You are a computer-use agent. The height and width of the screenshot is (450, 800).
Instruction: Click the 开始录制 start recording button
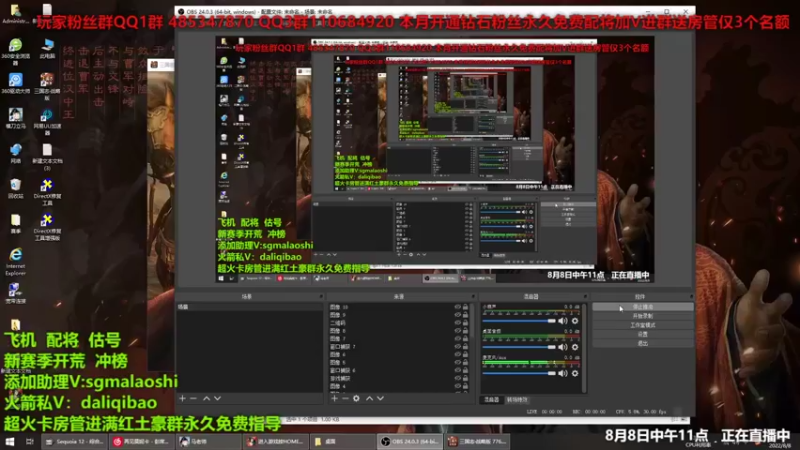tap(642, 316)
